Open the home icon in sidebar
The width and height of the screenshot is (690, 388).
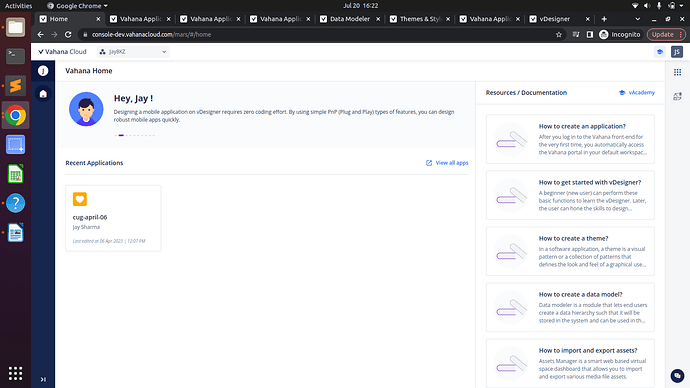tap(43, 94)
